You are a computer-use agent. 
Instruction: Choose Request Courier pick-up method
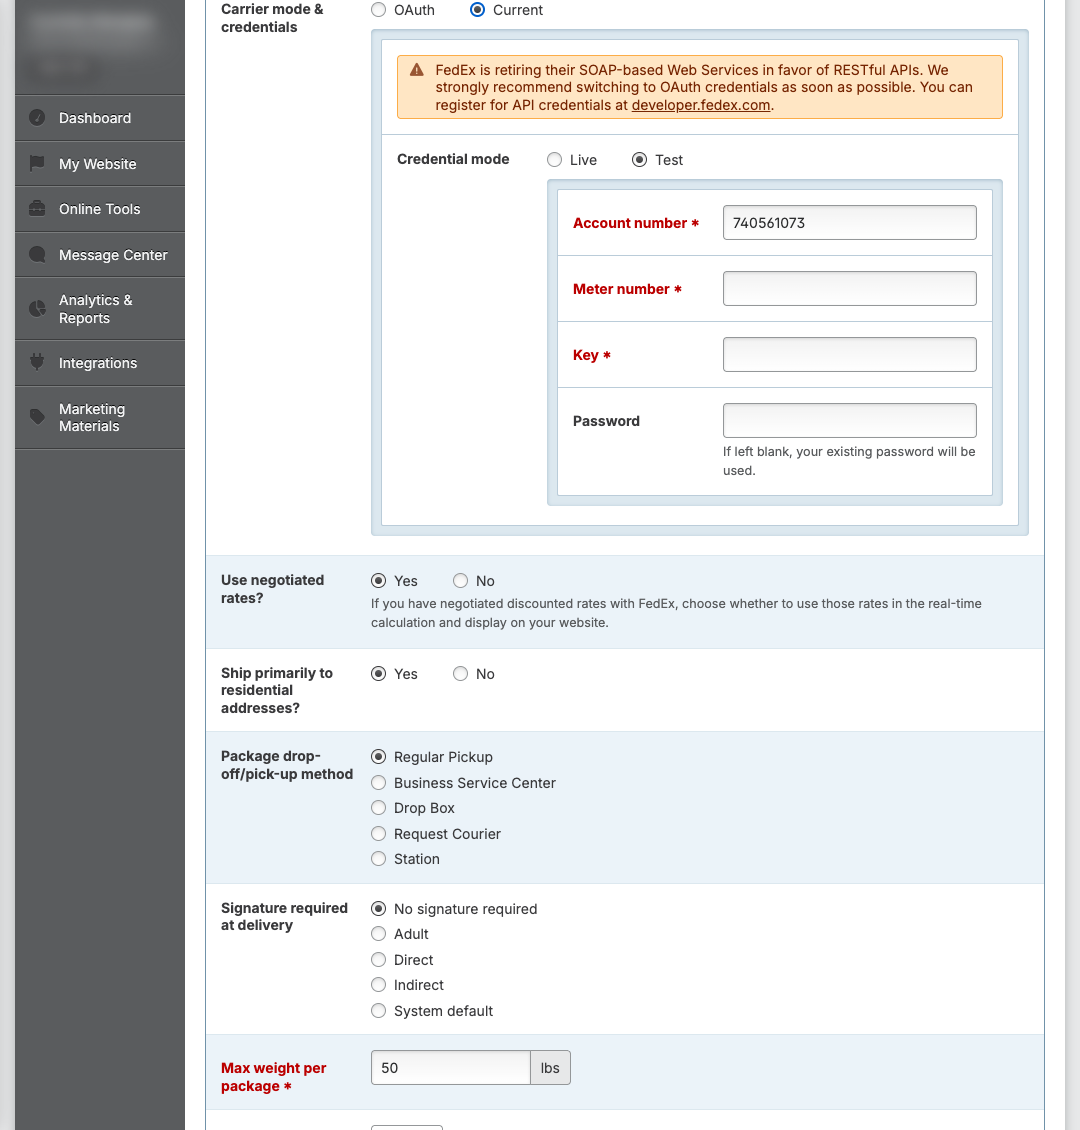tap(378, 834)
